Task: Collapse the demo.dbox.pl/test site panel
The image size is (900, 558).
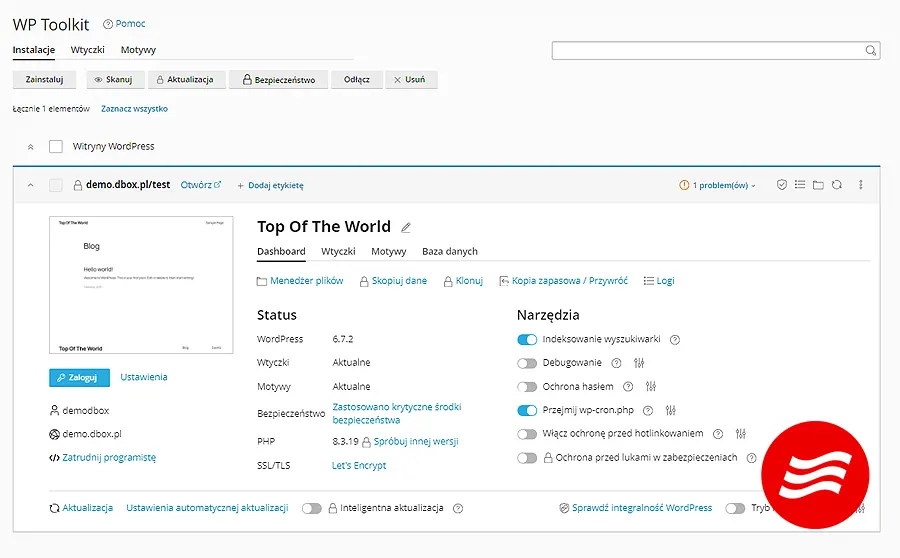Action: [30, 185]
